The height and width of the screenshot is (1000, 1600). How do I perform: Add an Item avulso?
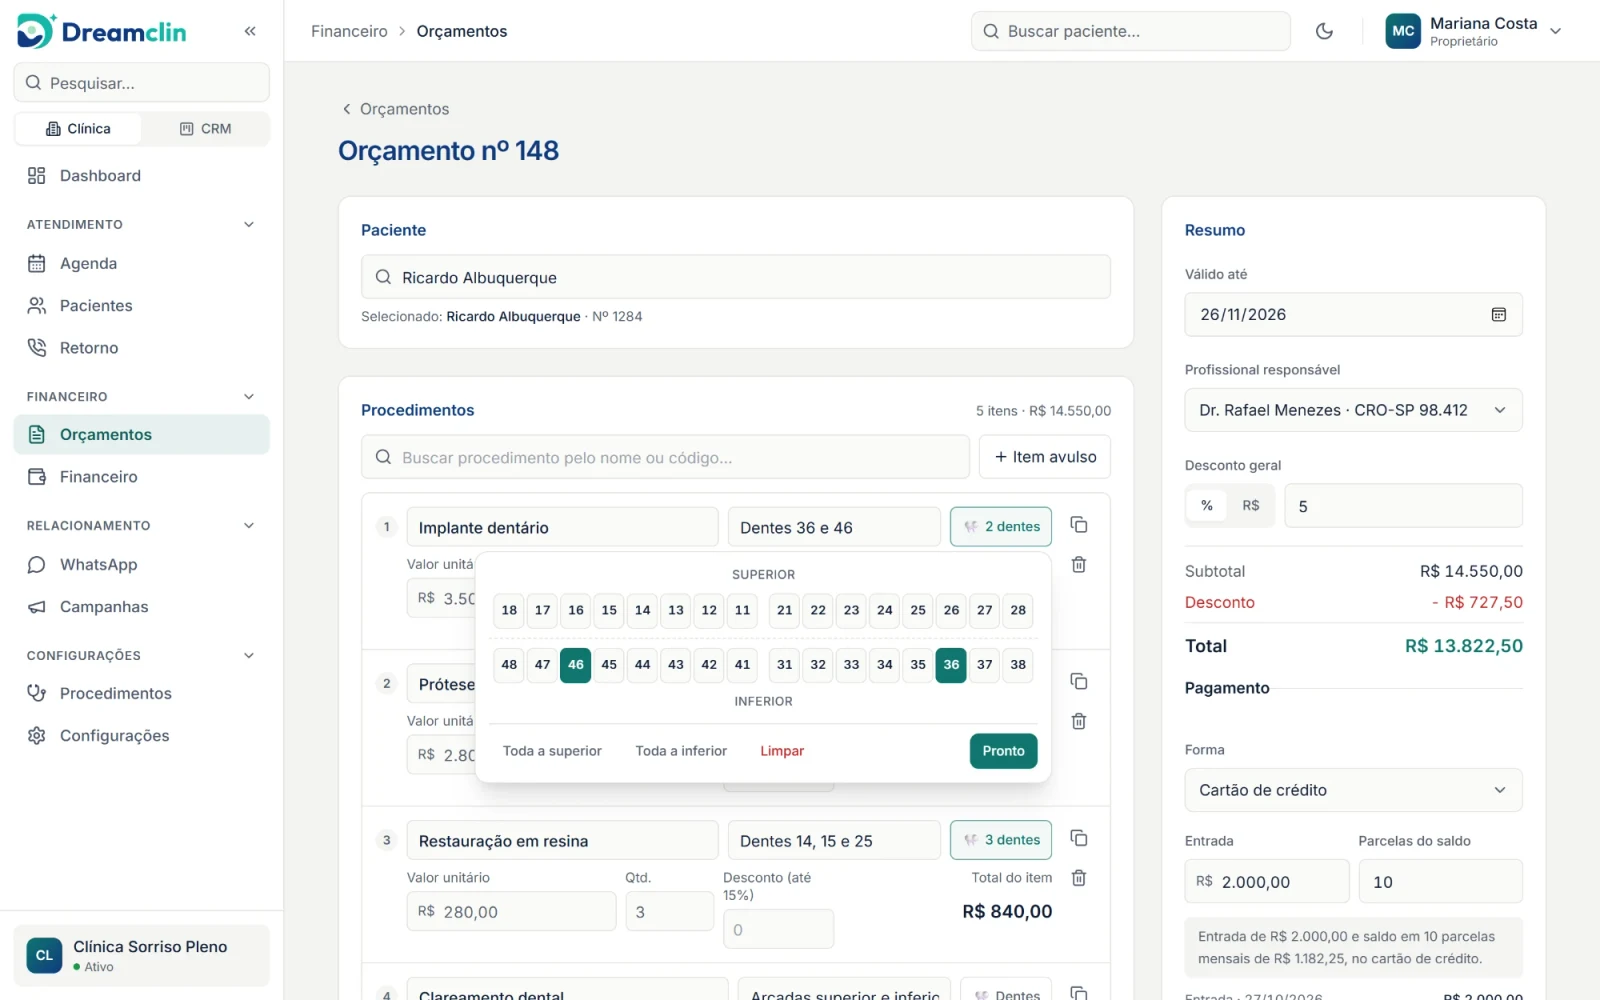[x=1044, y=457]
